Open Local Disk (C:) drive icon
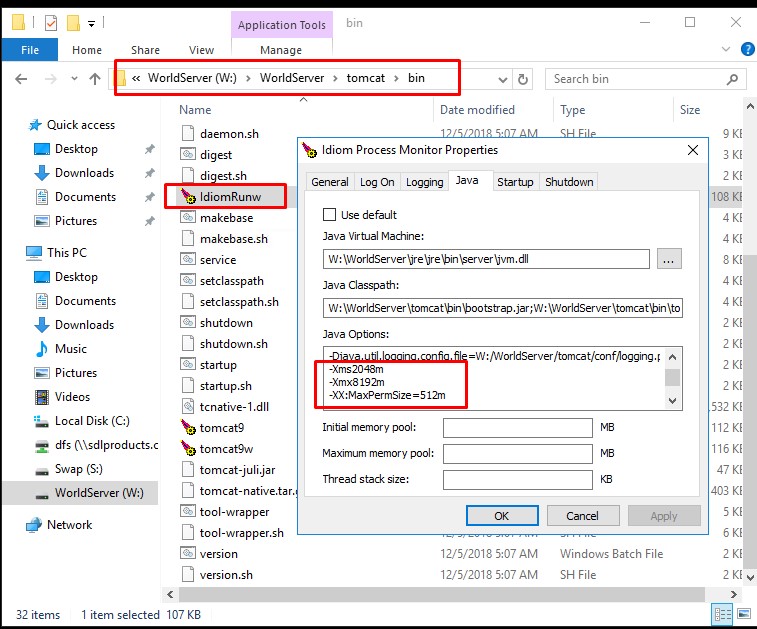 click(x=41, y=421)
